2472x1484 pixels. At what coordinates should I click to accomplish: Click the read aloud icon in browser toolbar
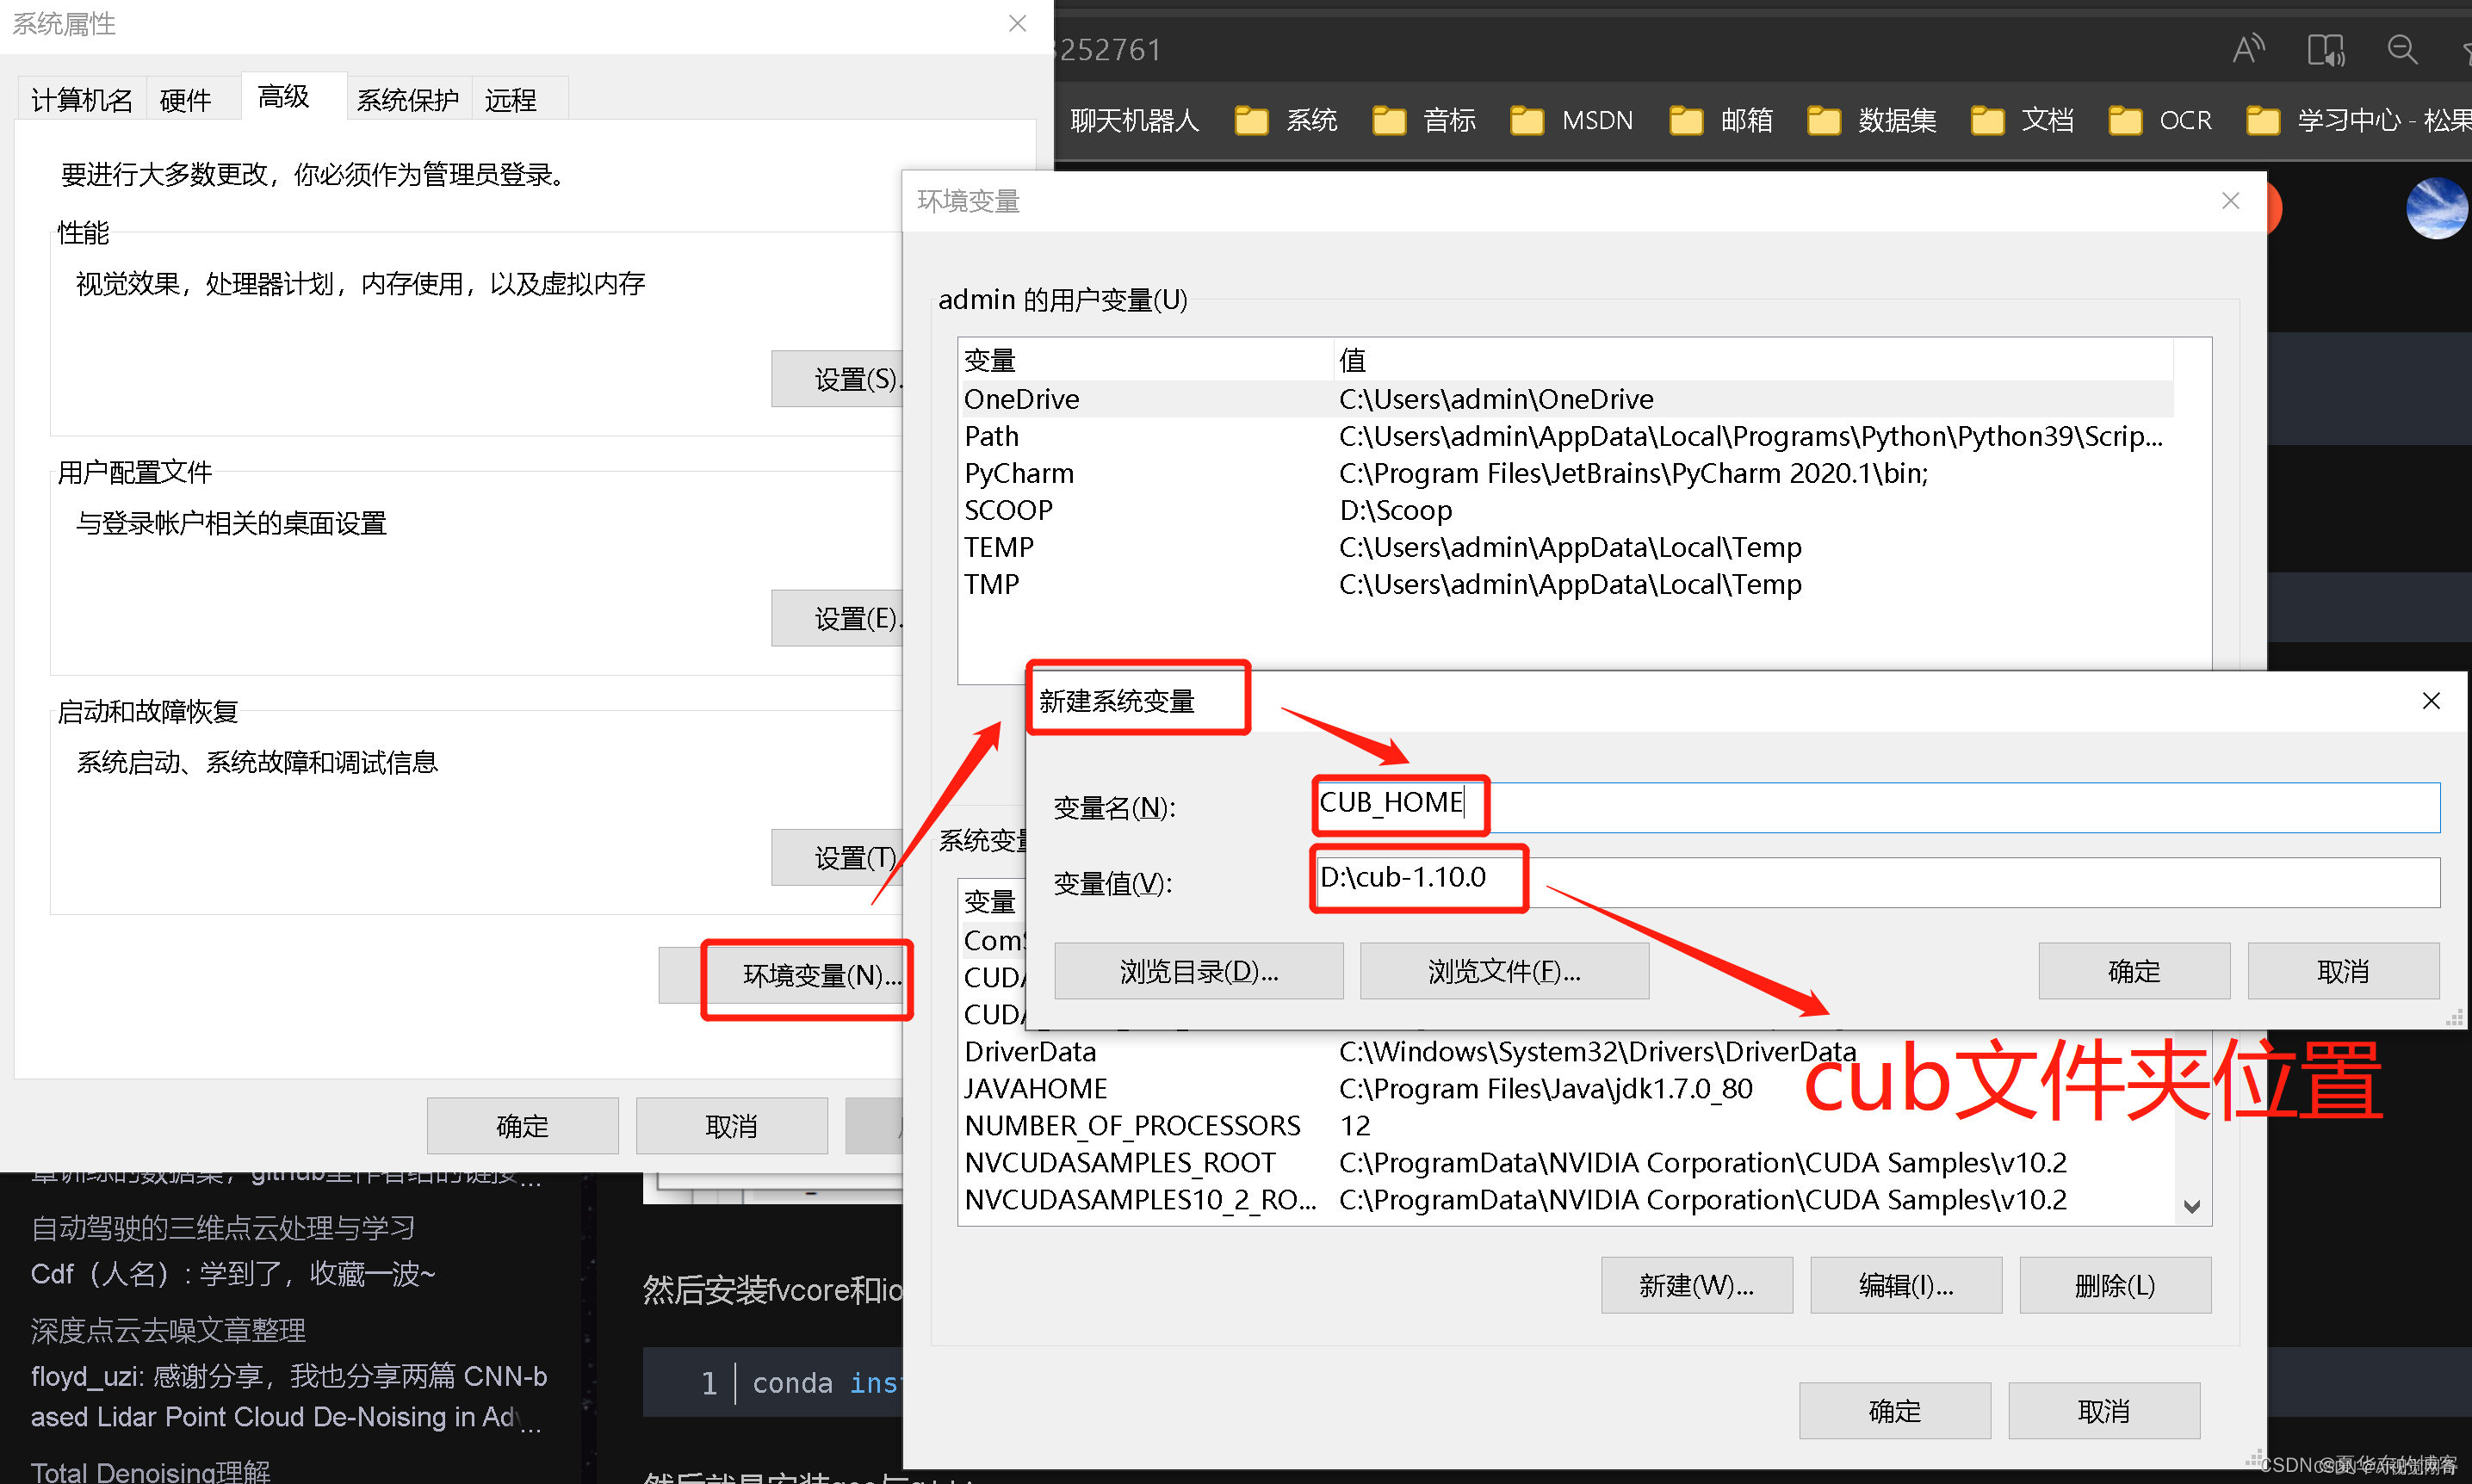click(x=2248, y=49)
